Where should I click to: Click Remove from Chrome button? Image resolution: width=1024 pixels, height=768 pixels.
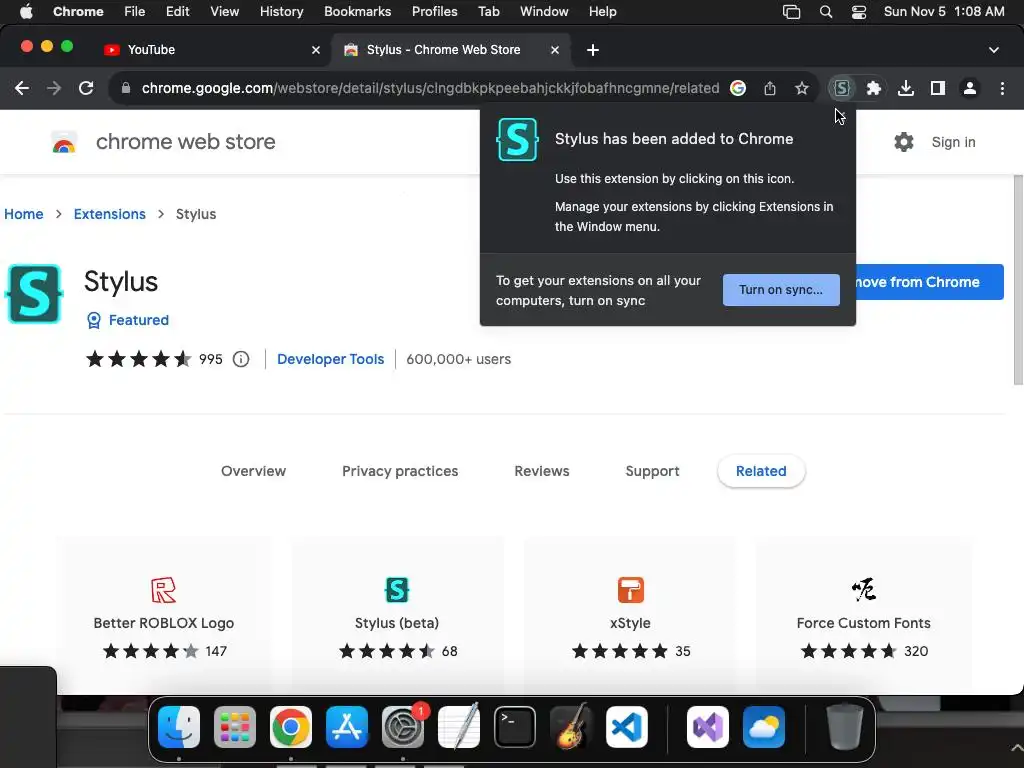(x=929, y=282)
